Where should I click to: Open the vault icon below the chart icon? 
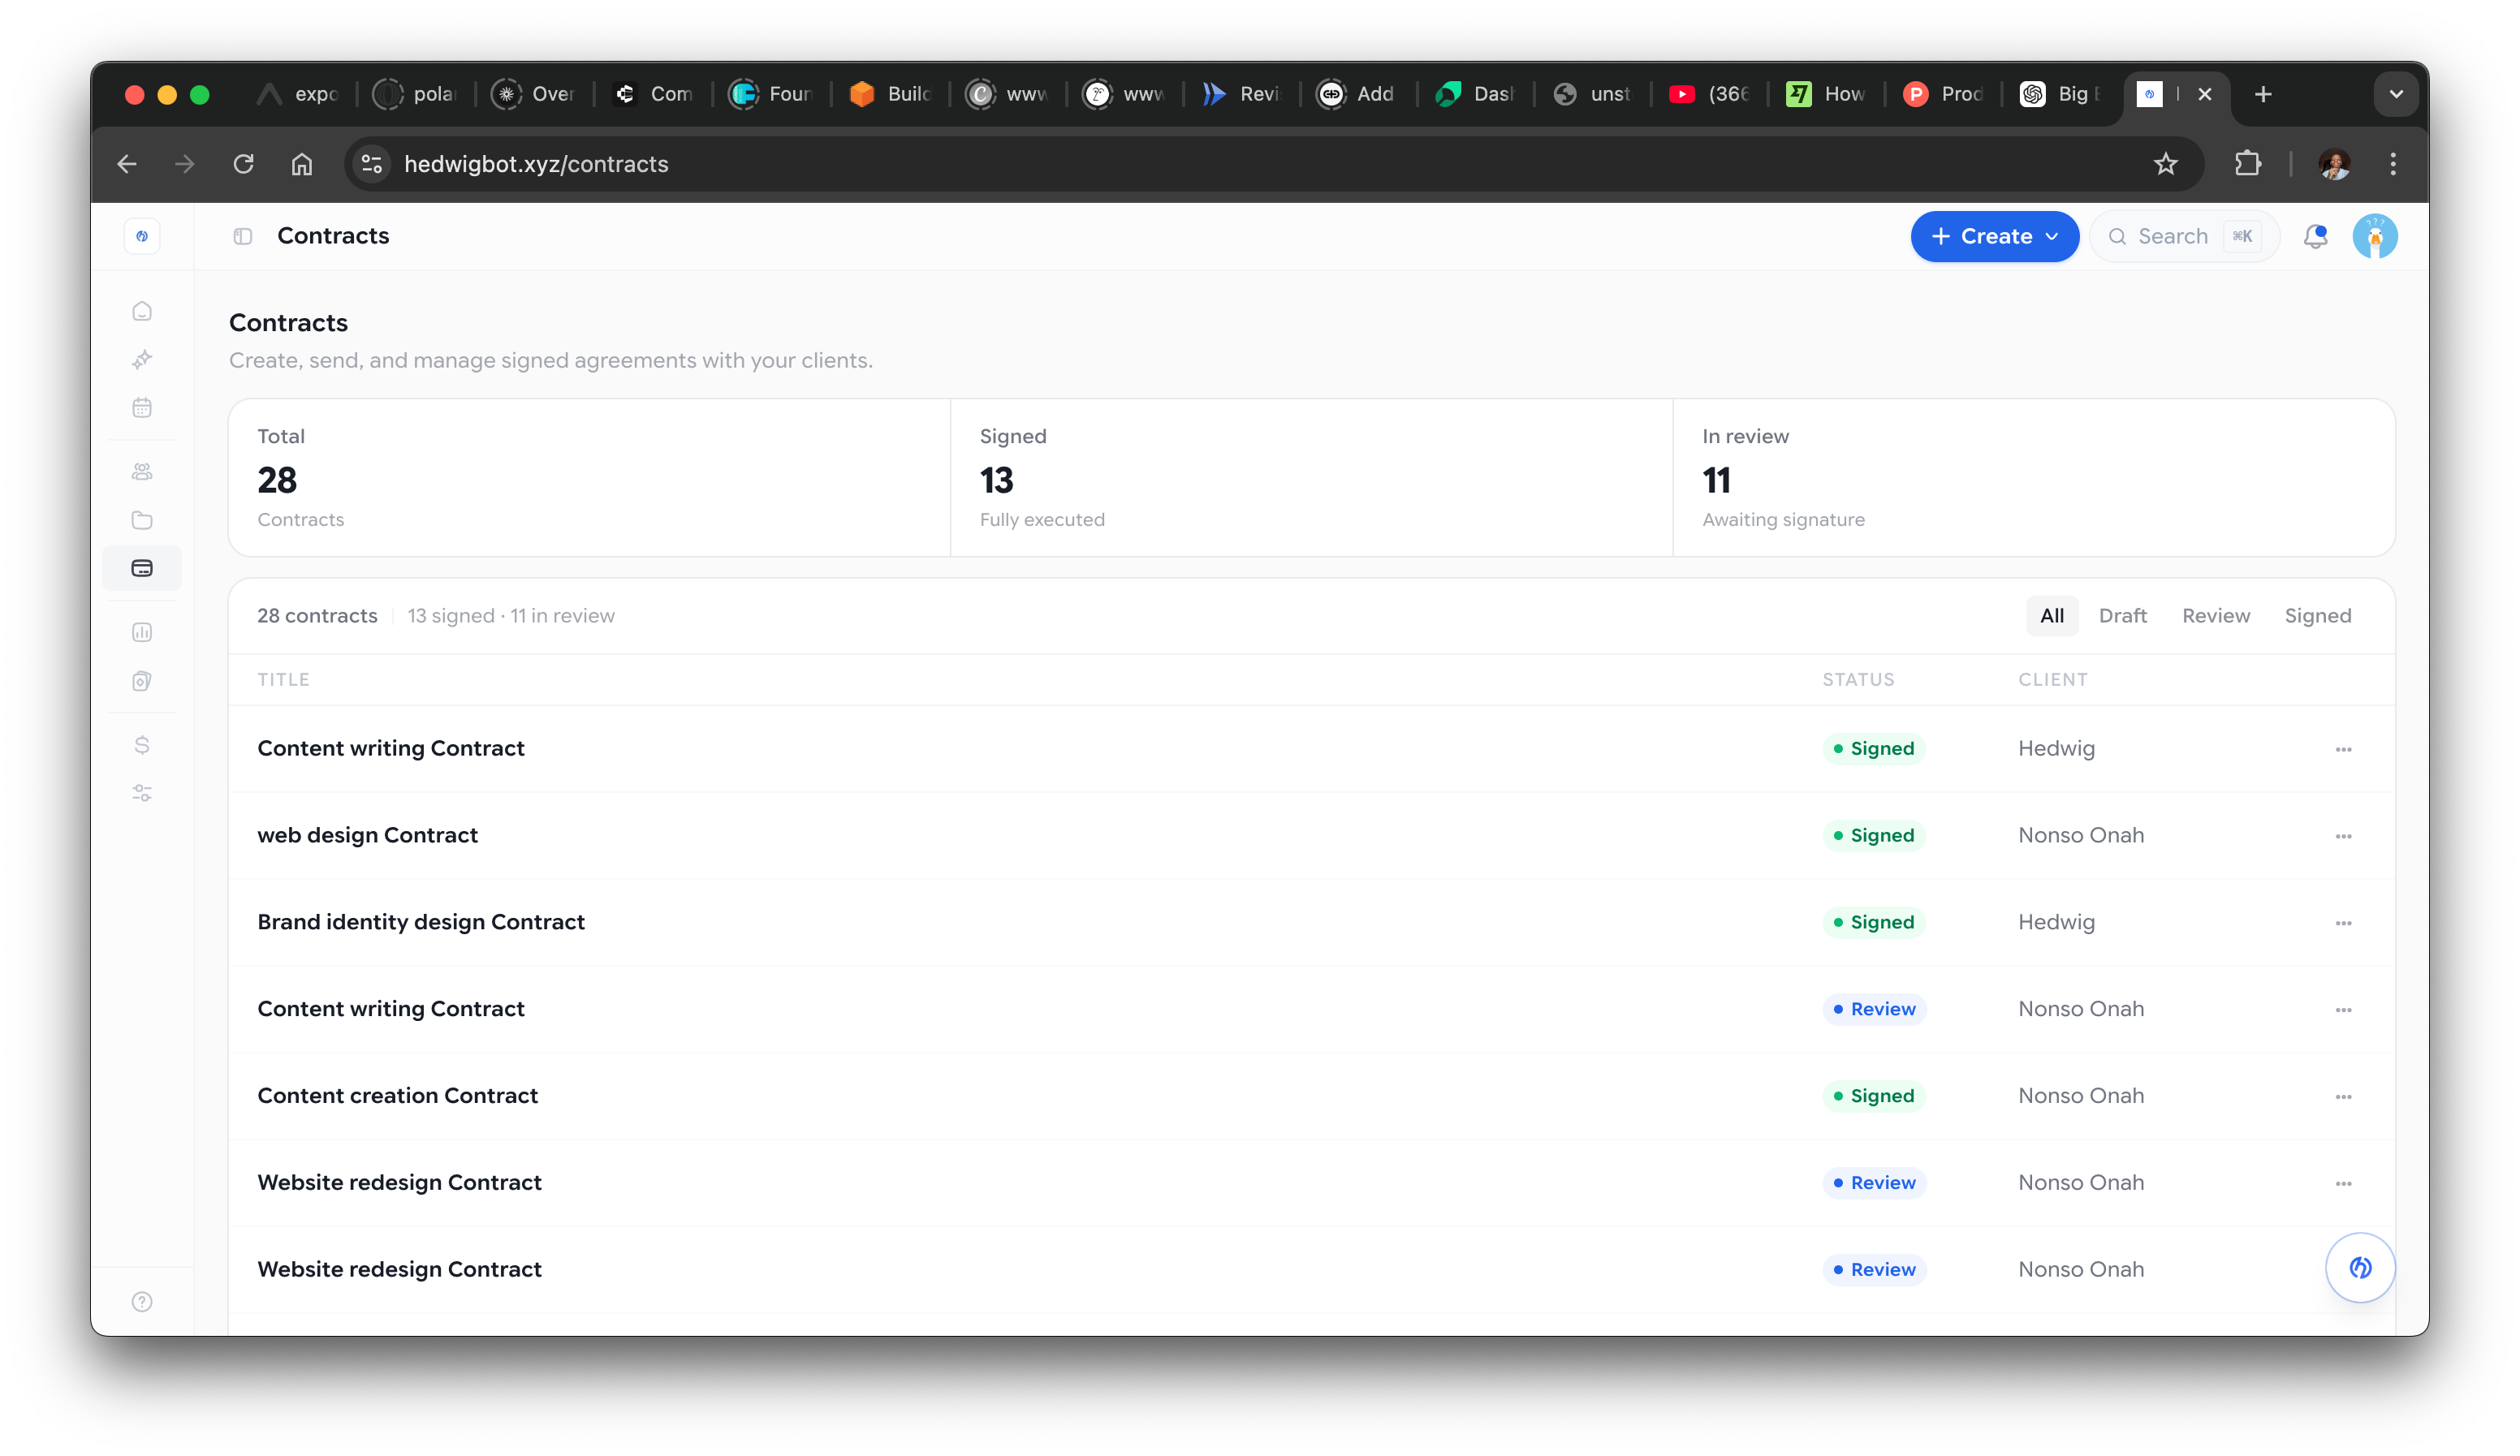[x=142, y=681]
